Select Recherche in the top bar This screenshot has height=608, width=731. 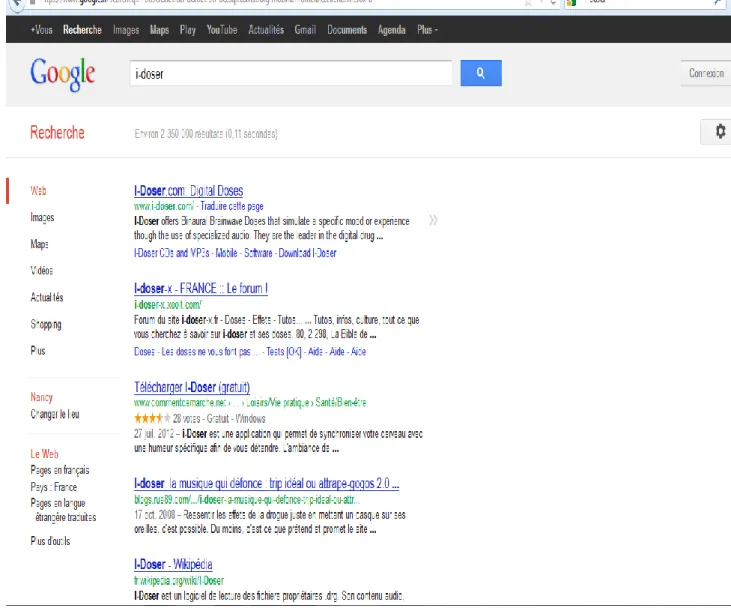pyautogui.click(x=82, y=30)
